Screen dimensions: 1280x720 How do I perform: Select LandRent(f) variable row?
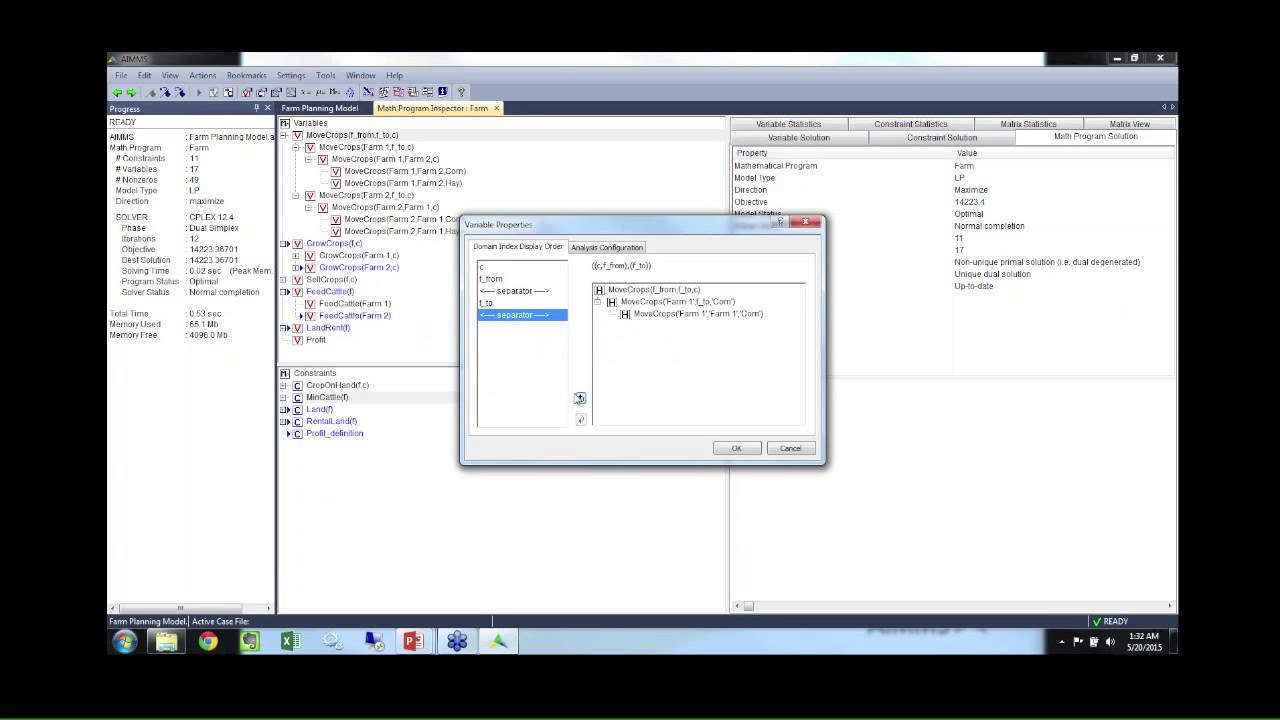327,328
